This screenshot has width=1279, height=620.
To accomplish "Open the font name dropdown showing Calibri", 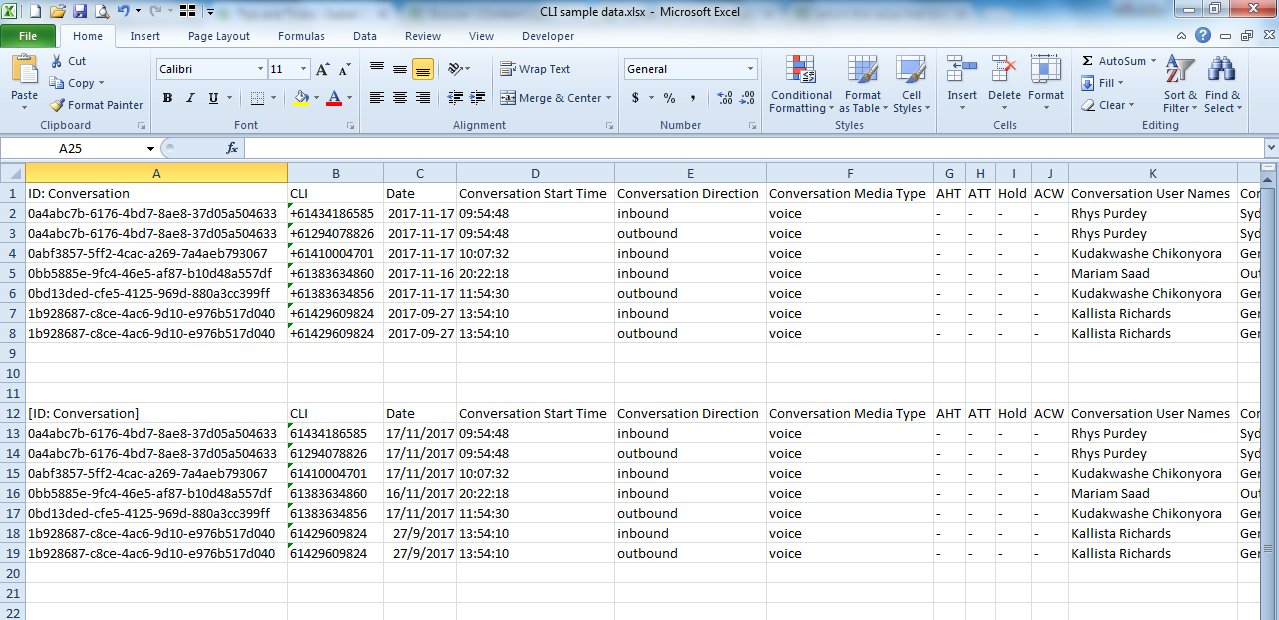I will (x=260, y=69).
